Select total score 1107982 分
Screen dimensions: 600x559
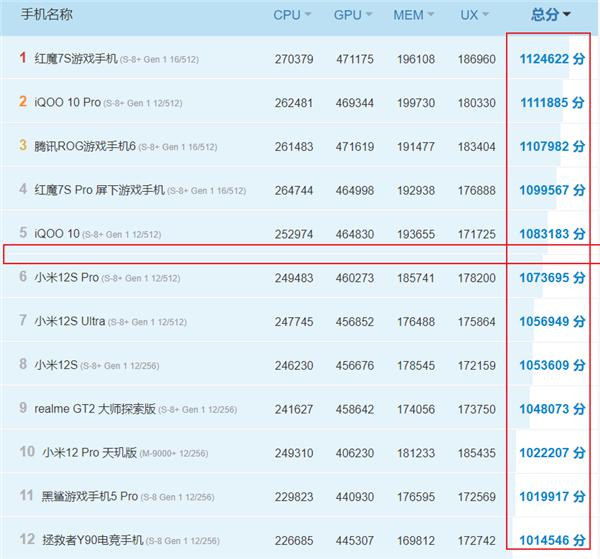(552, 146)
